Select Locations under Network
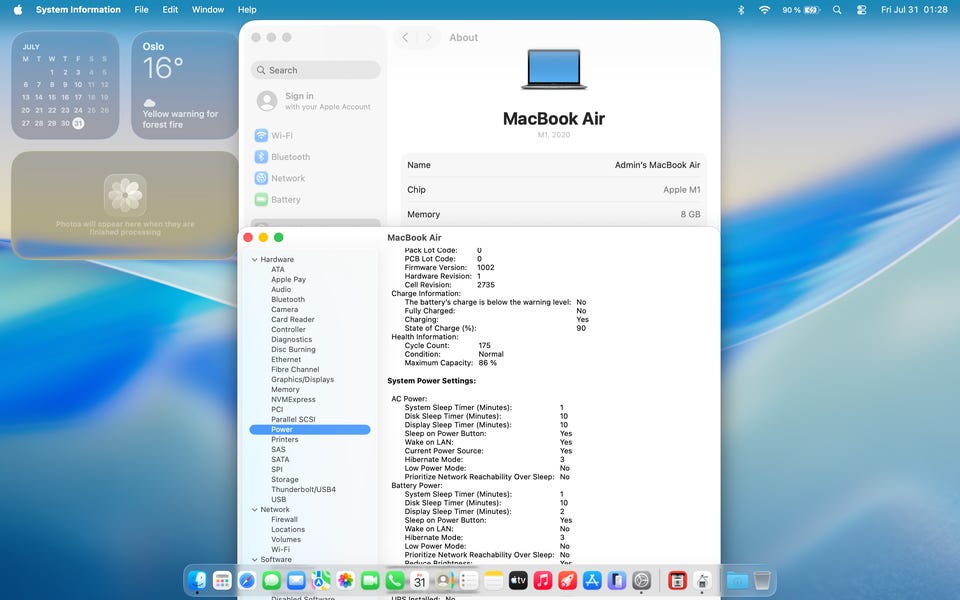 click(288, 530)
